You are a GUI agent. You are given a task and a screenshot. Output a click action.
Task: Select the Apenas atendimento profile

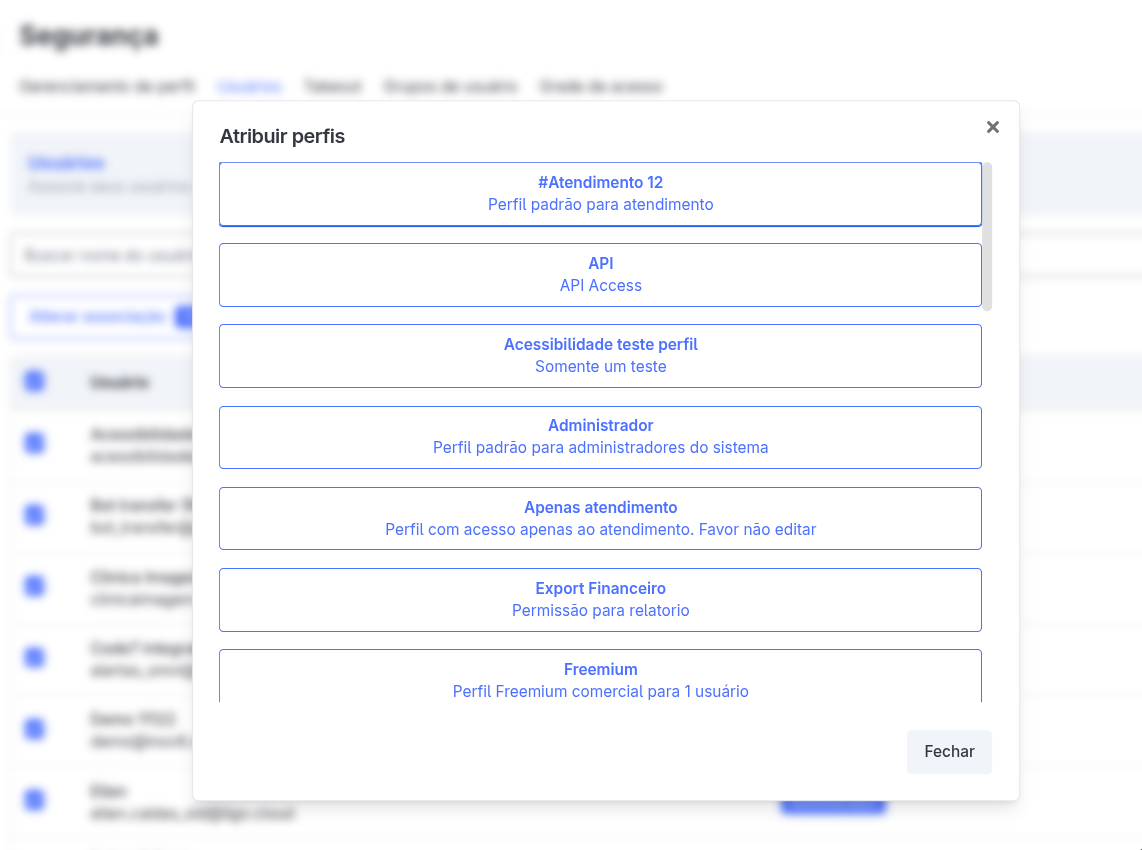(x=600, y=518)
